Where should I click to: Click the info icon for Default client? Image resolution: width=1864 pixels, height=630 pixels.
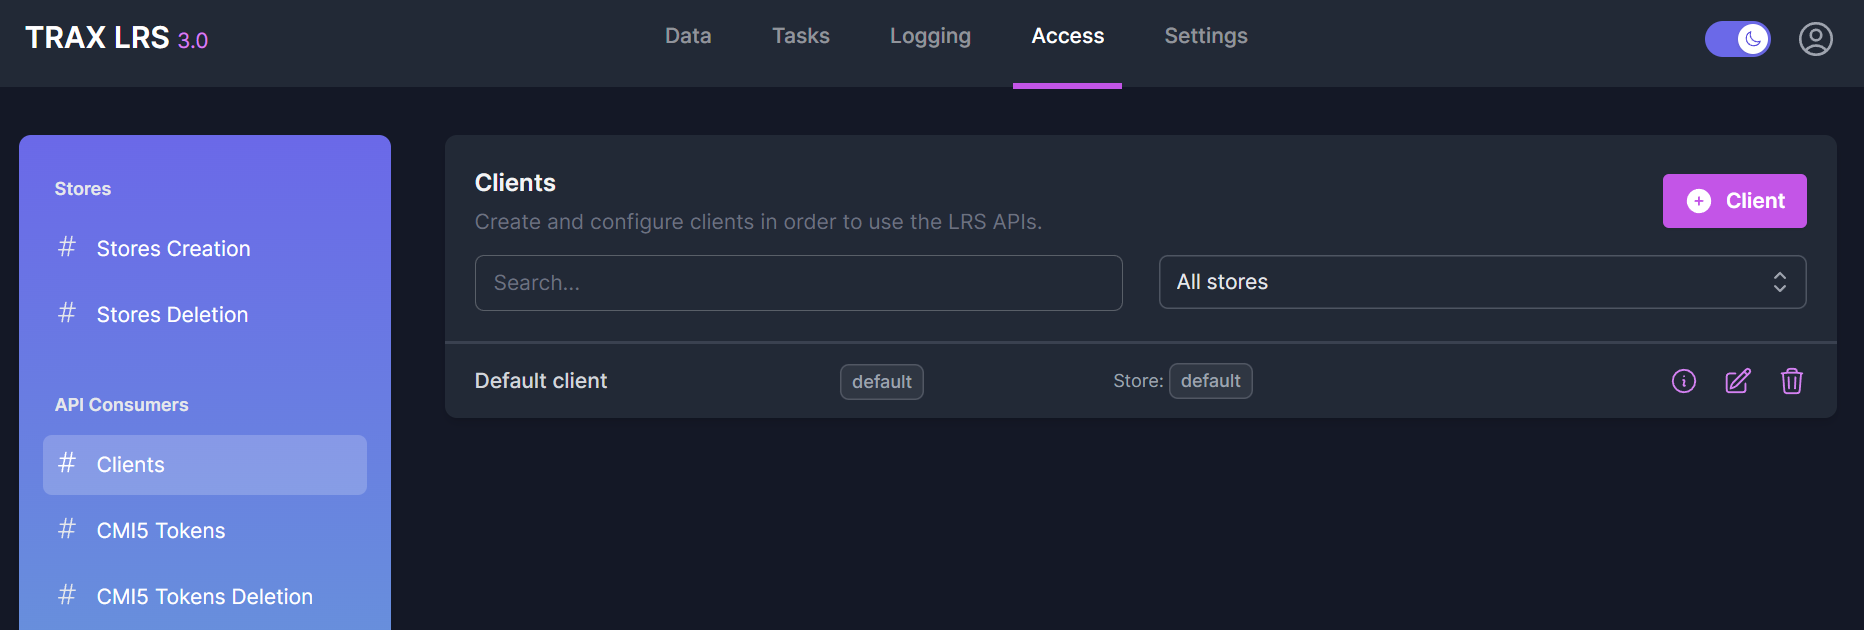tap(1684, 381)
